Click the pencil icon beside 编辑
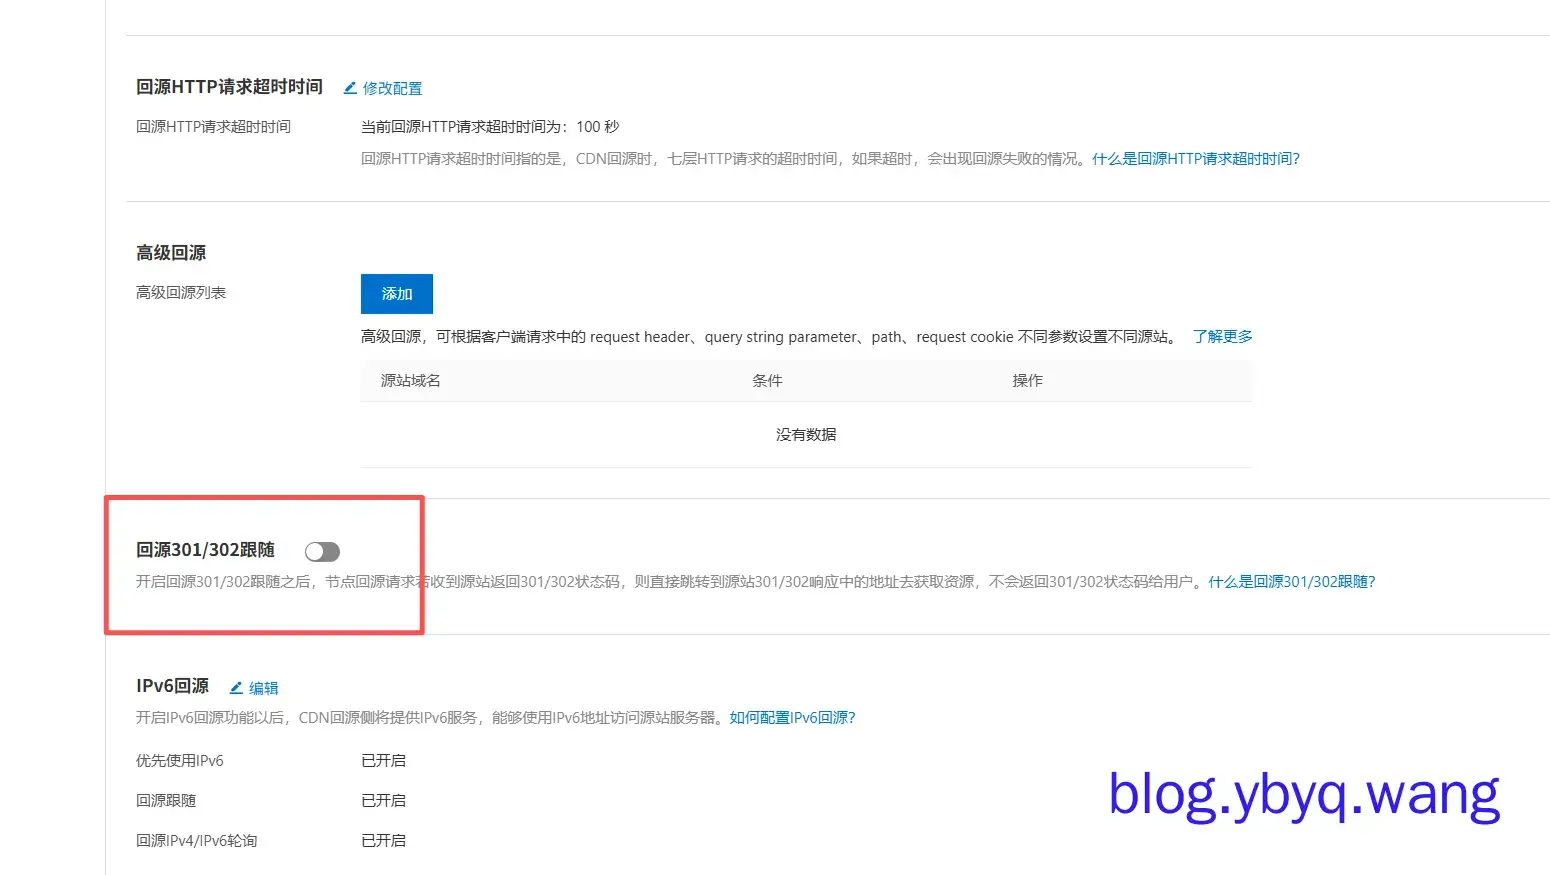This screenshot has height=875, width=1550. point(236,688)
